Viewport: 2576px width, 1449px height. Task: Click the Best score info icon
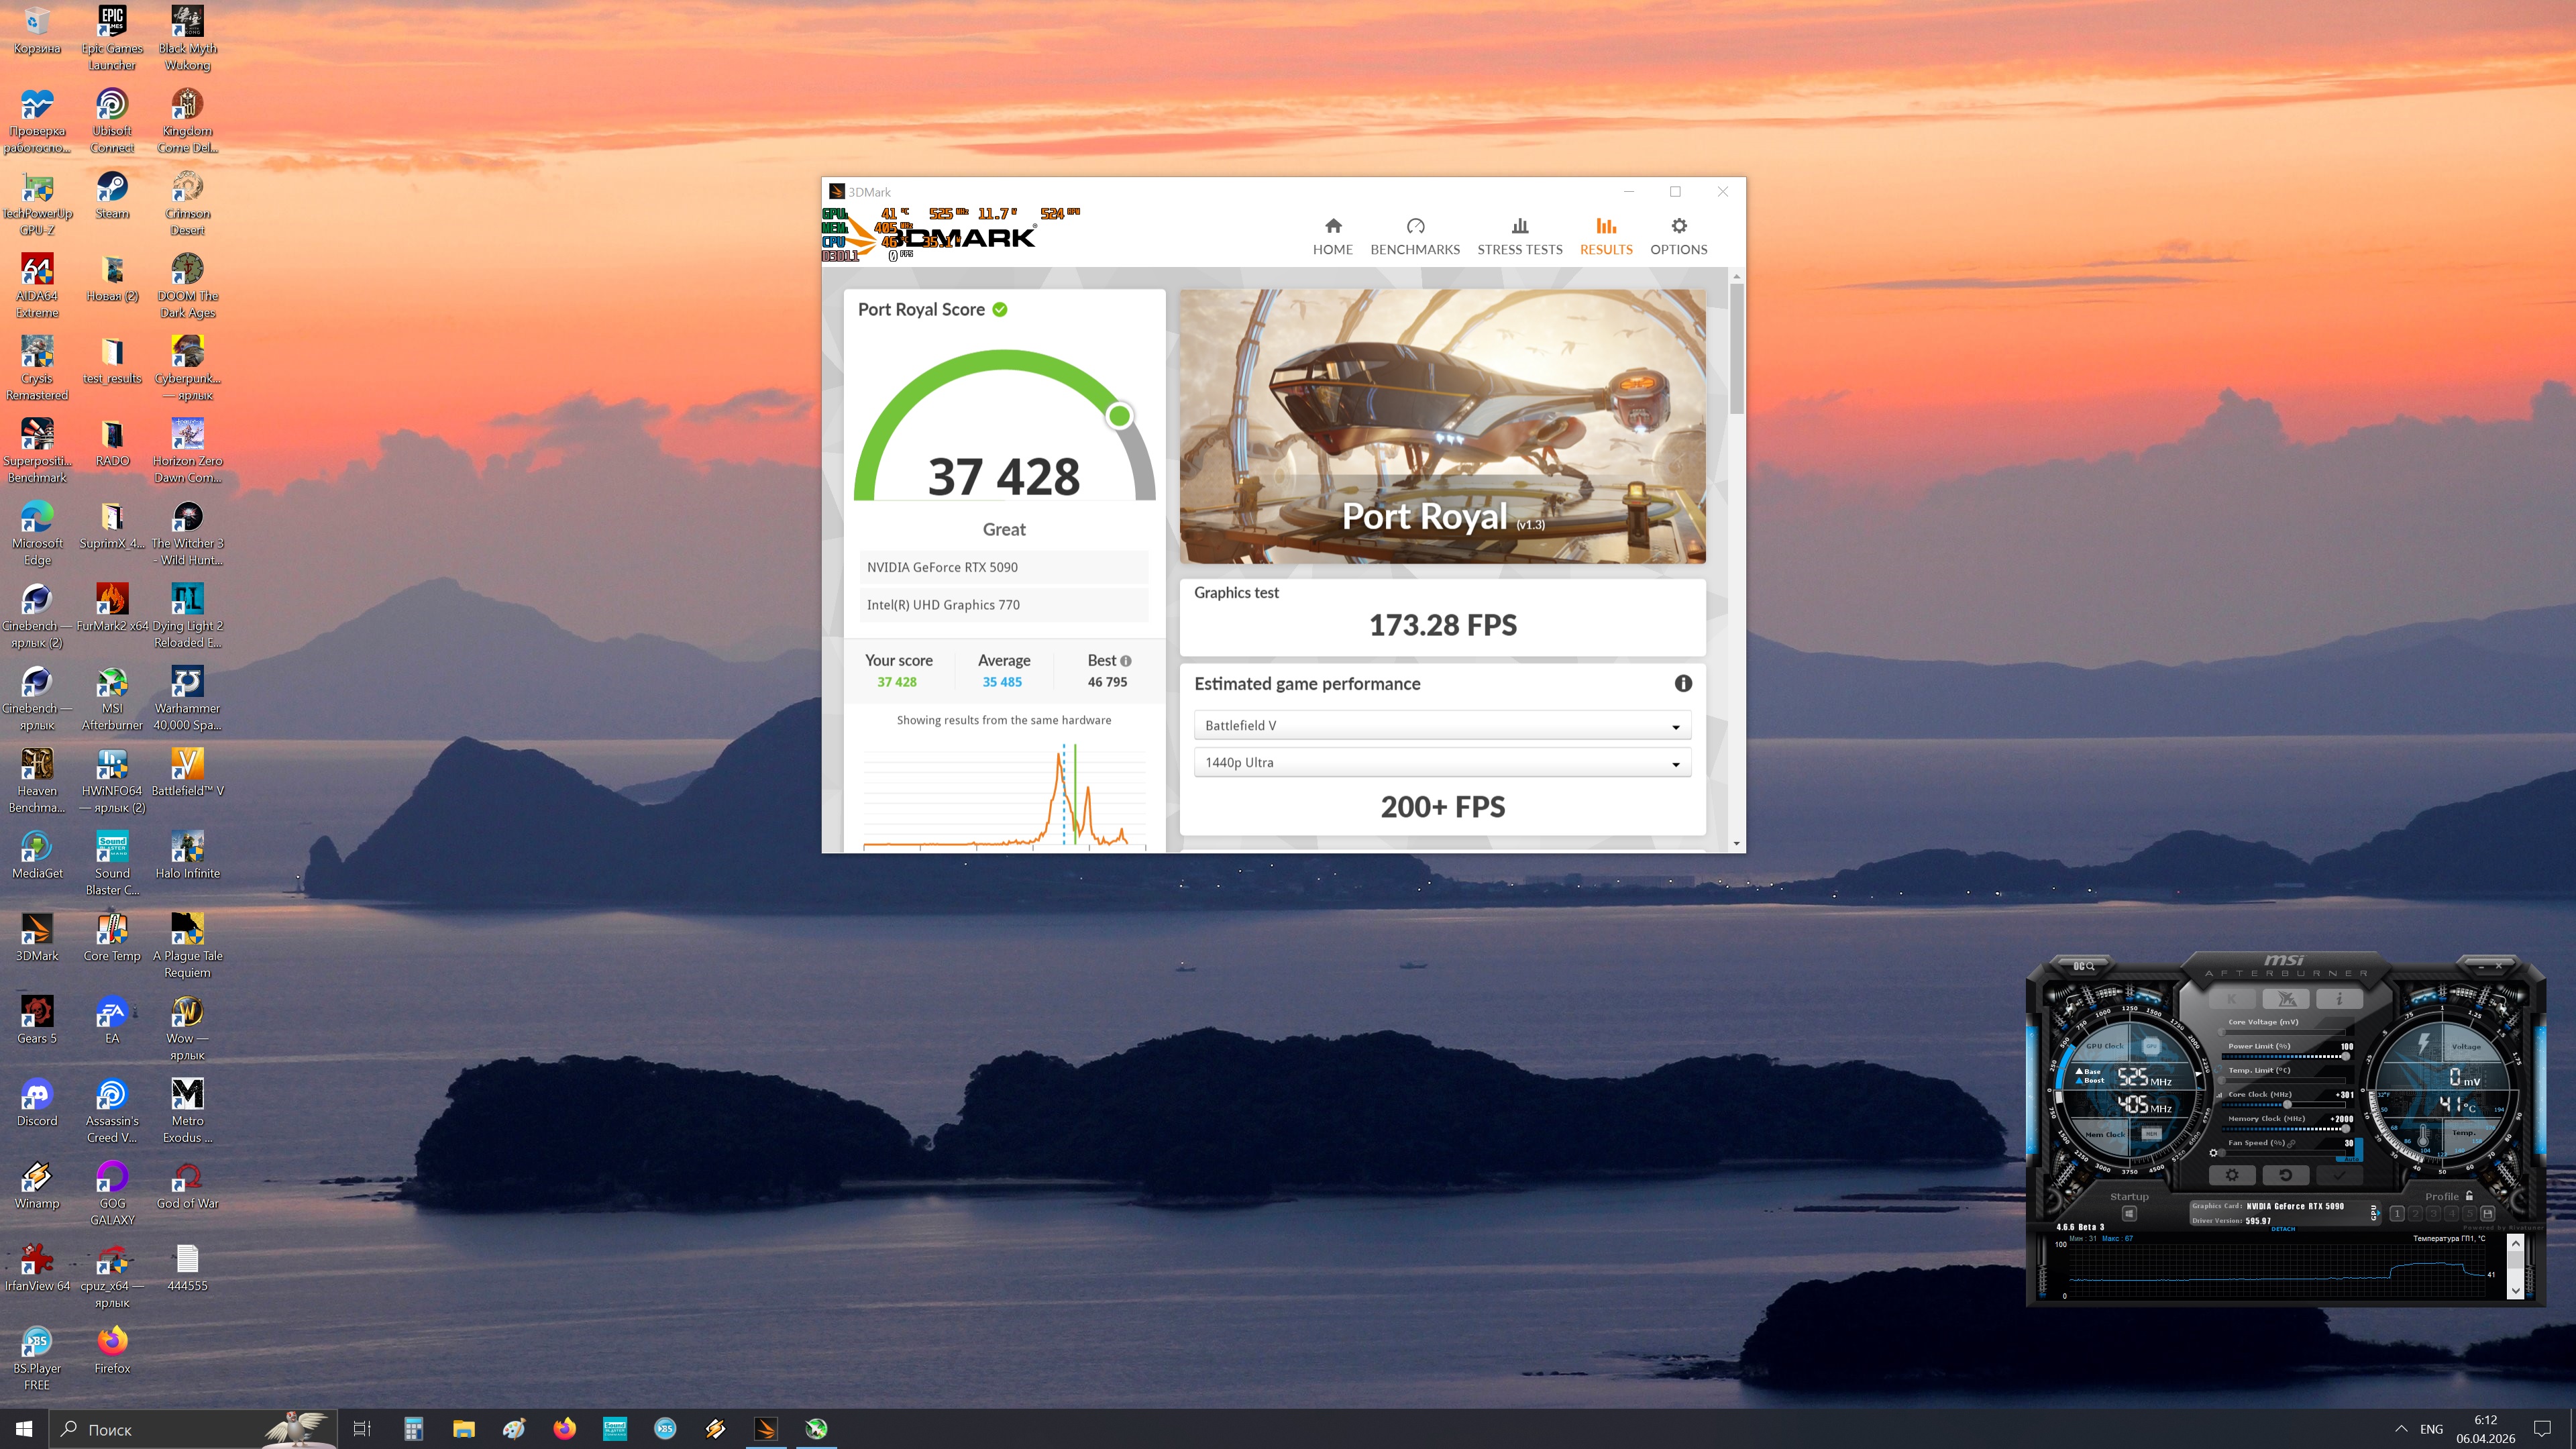pyautogui.click(x=1126, y=661)
